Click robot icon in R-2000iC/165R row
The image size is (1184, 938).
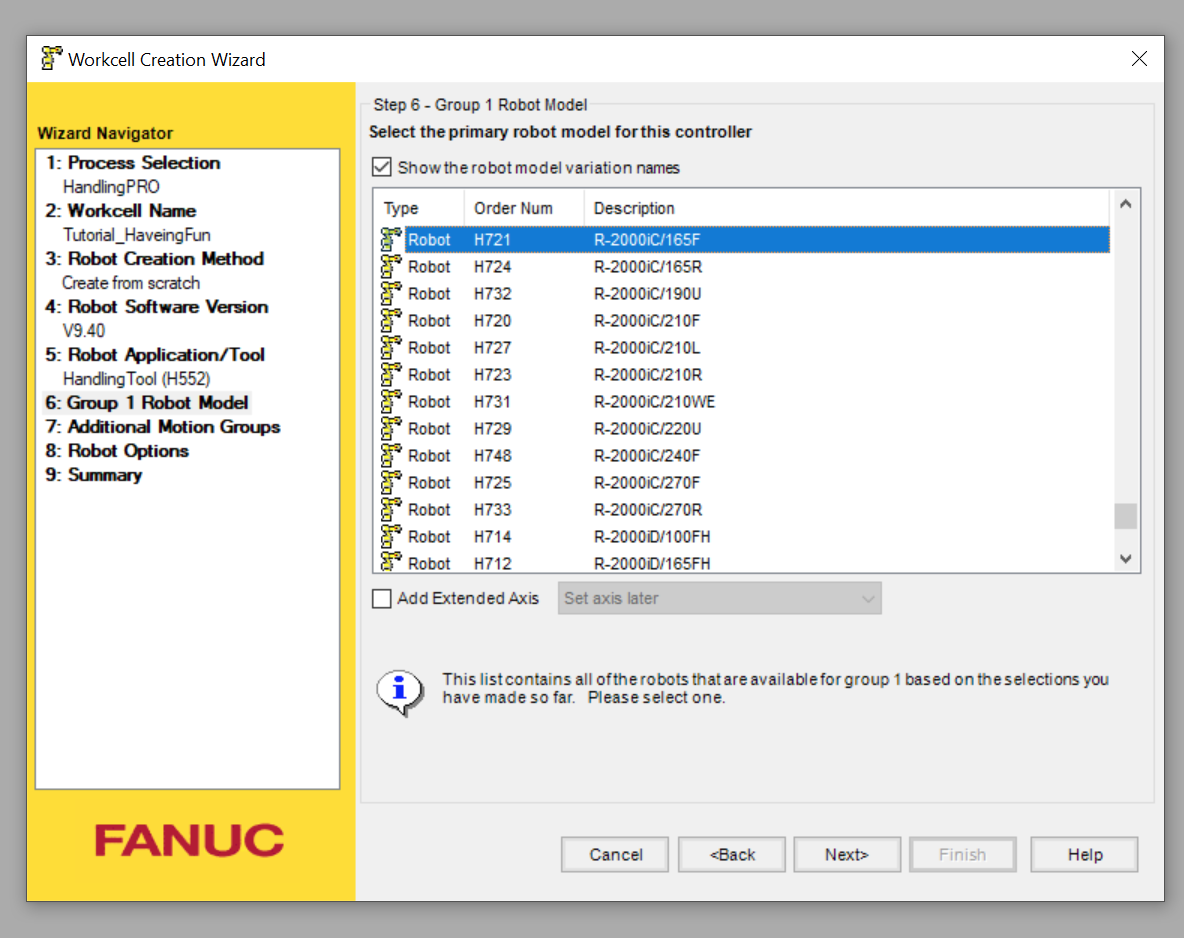pyautogui.click(x=390, y=267)
